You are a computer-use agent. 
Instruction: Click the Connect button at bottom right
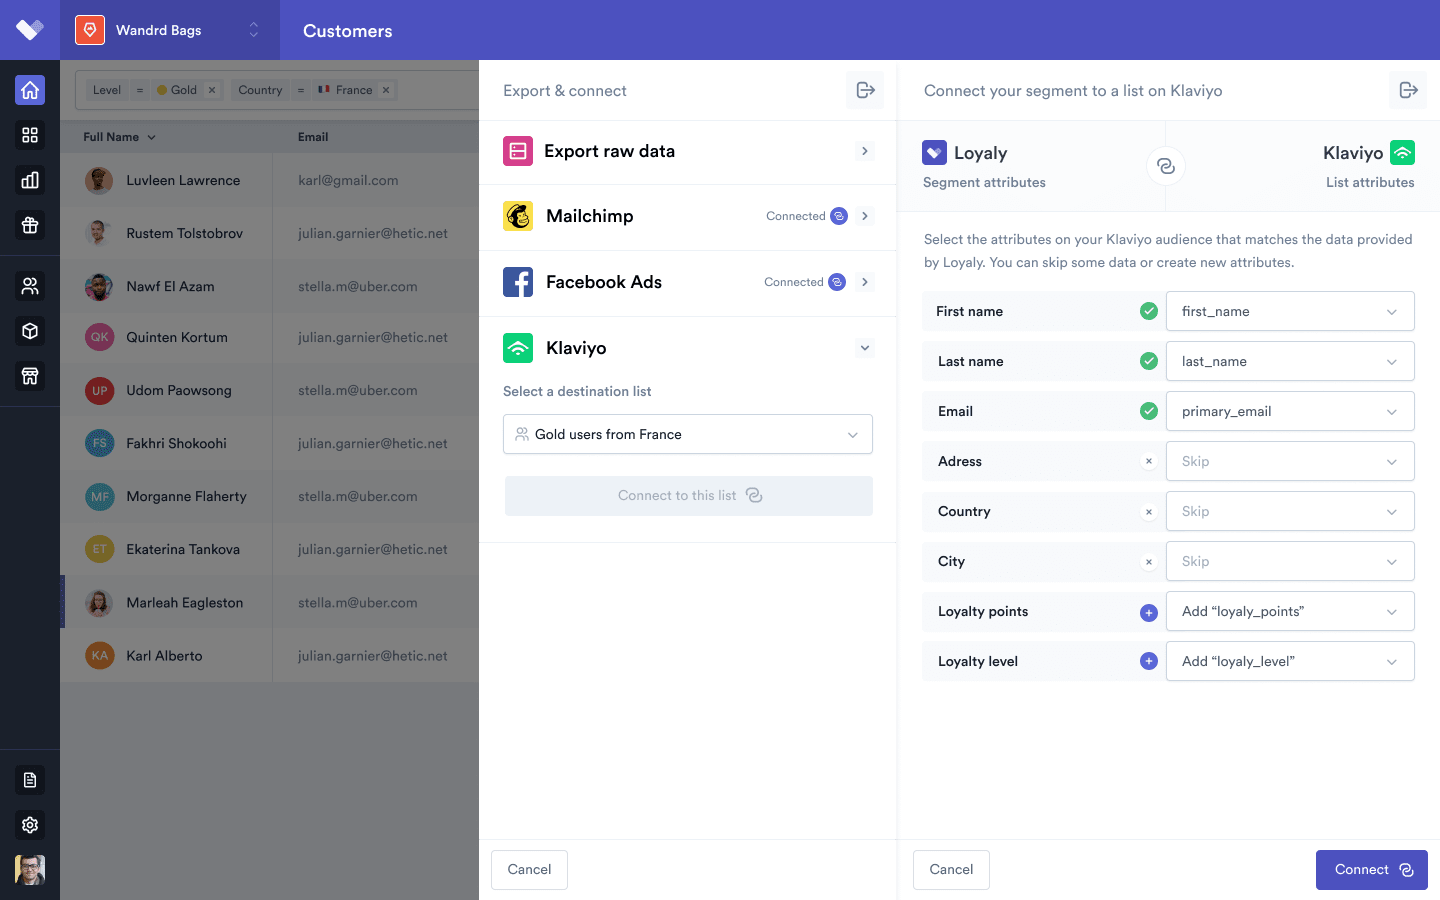(1372, 870)
